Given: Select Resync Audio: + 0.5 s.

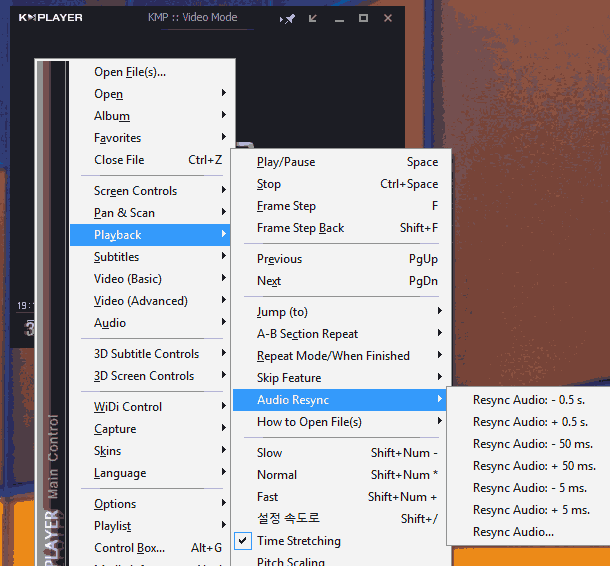Looking at the screenshot, I should 529,422.
